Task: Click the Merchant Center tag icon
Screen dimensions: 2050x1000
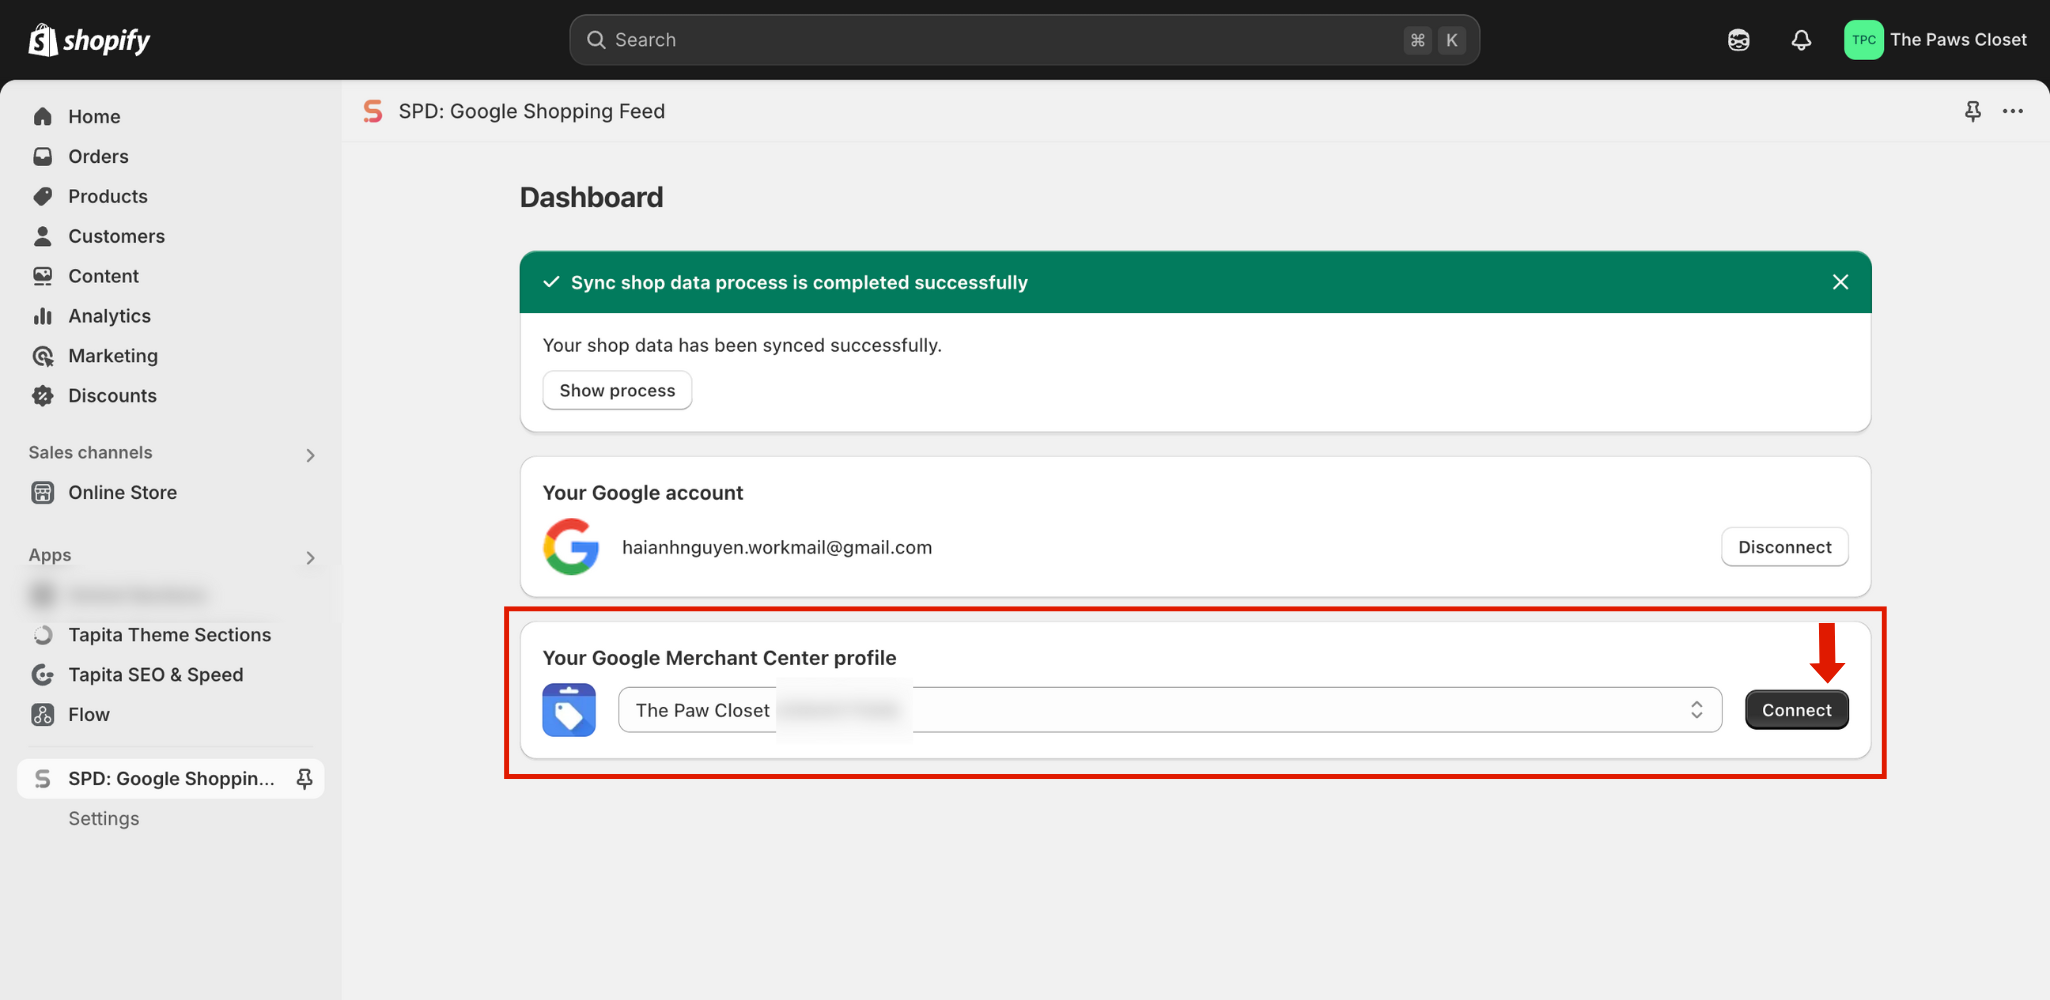Action: 569,710
